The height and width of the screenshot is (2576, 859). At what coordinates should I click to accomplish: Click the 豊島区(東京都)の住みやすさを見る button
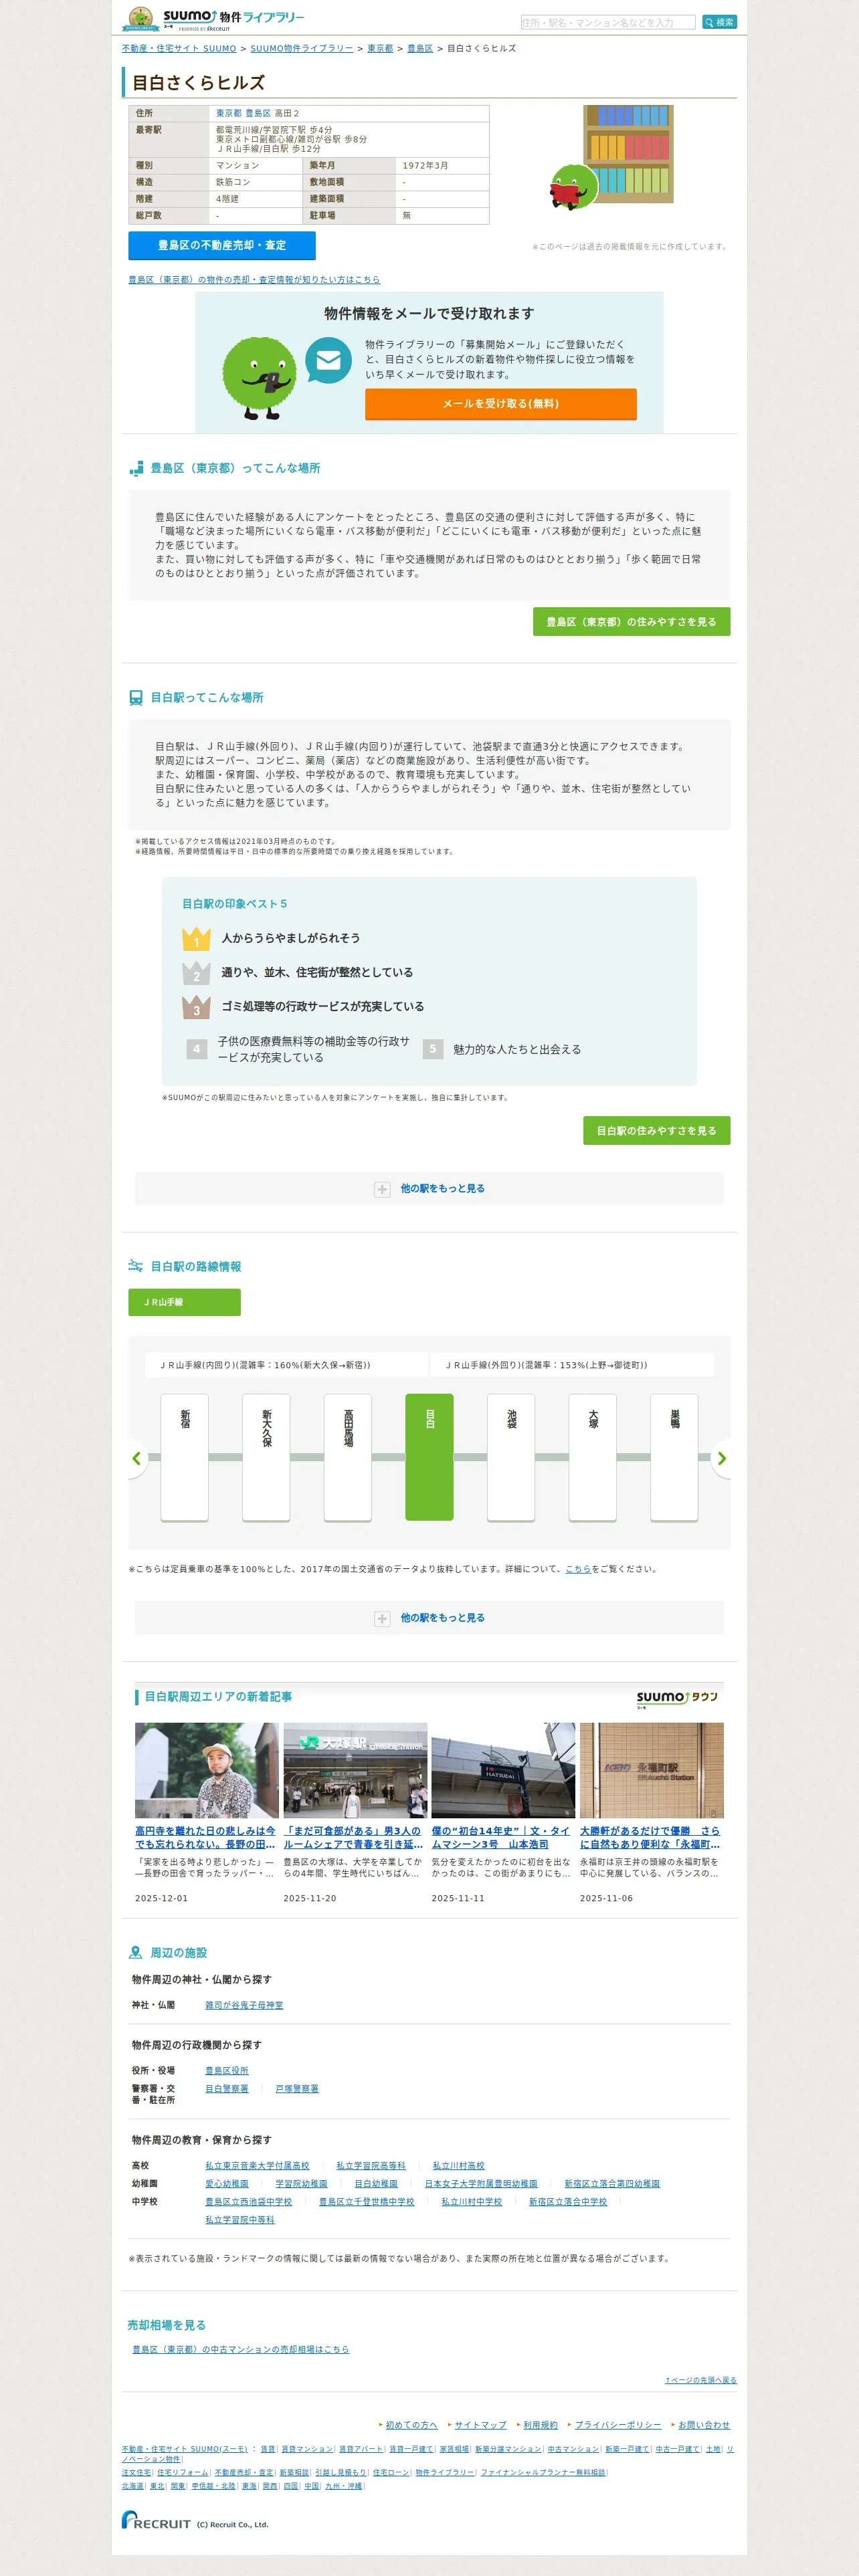click(632, 622)
